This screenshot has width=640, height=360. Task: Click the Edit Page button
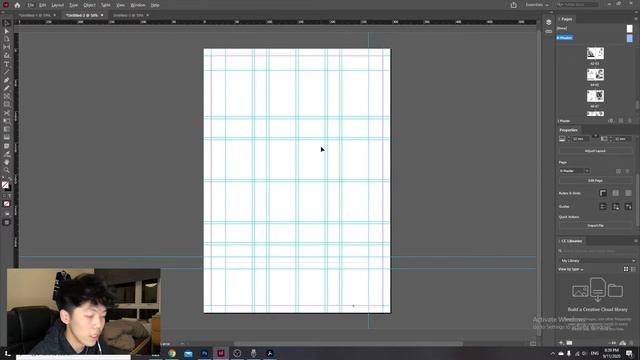tap(595, 180)
